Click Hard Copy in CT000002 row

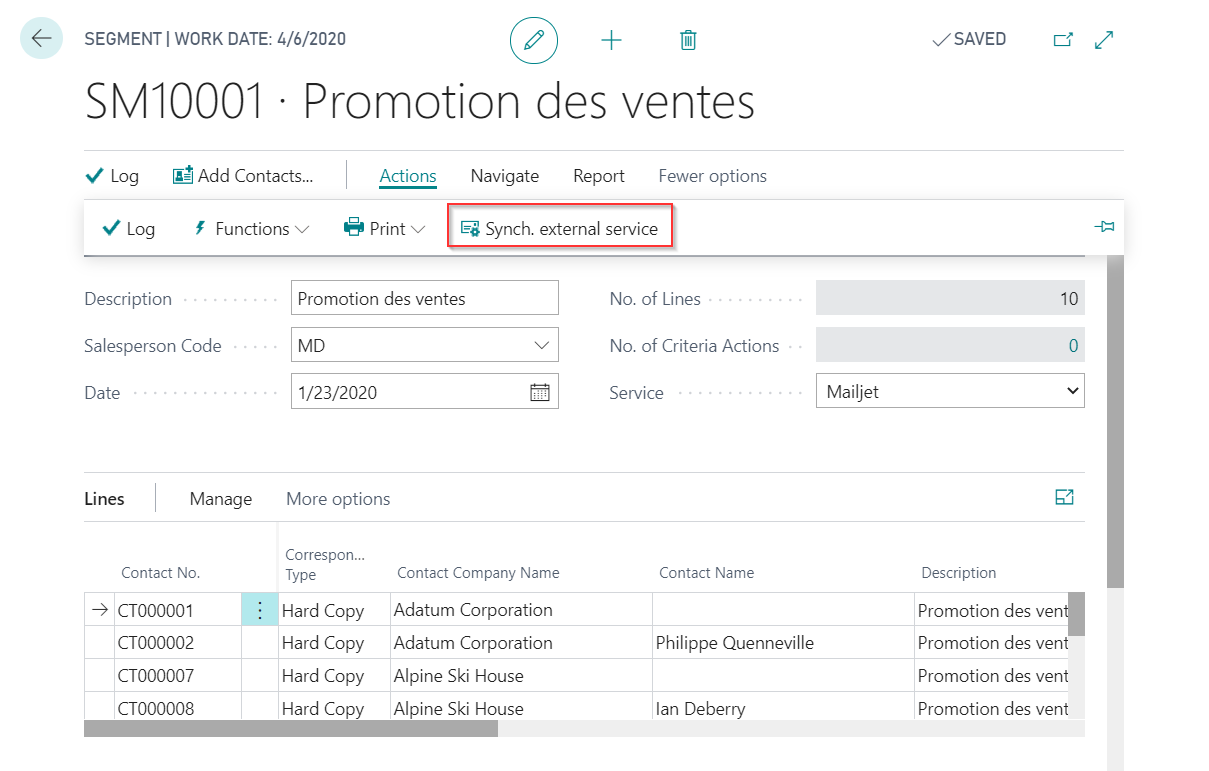point(323,643)
